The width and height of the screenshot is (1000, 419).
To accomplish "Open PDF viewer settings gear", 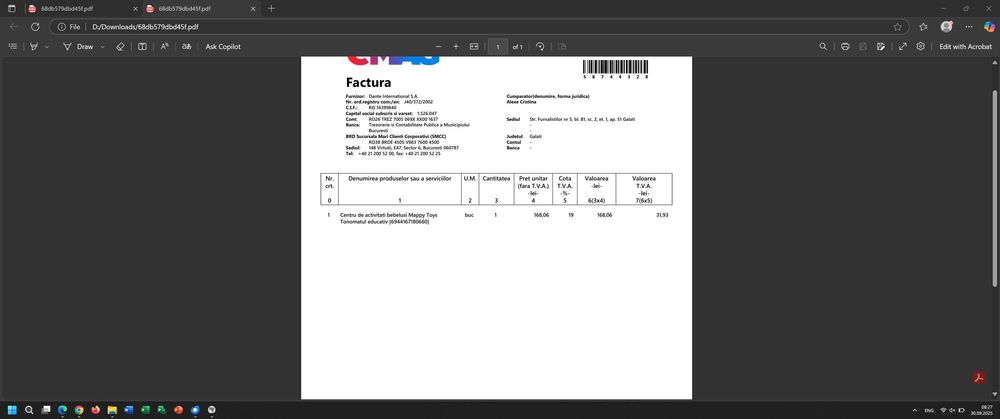I will 921,47.
